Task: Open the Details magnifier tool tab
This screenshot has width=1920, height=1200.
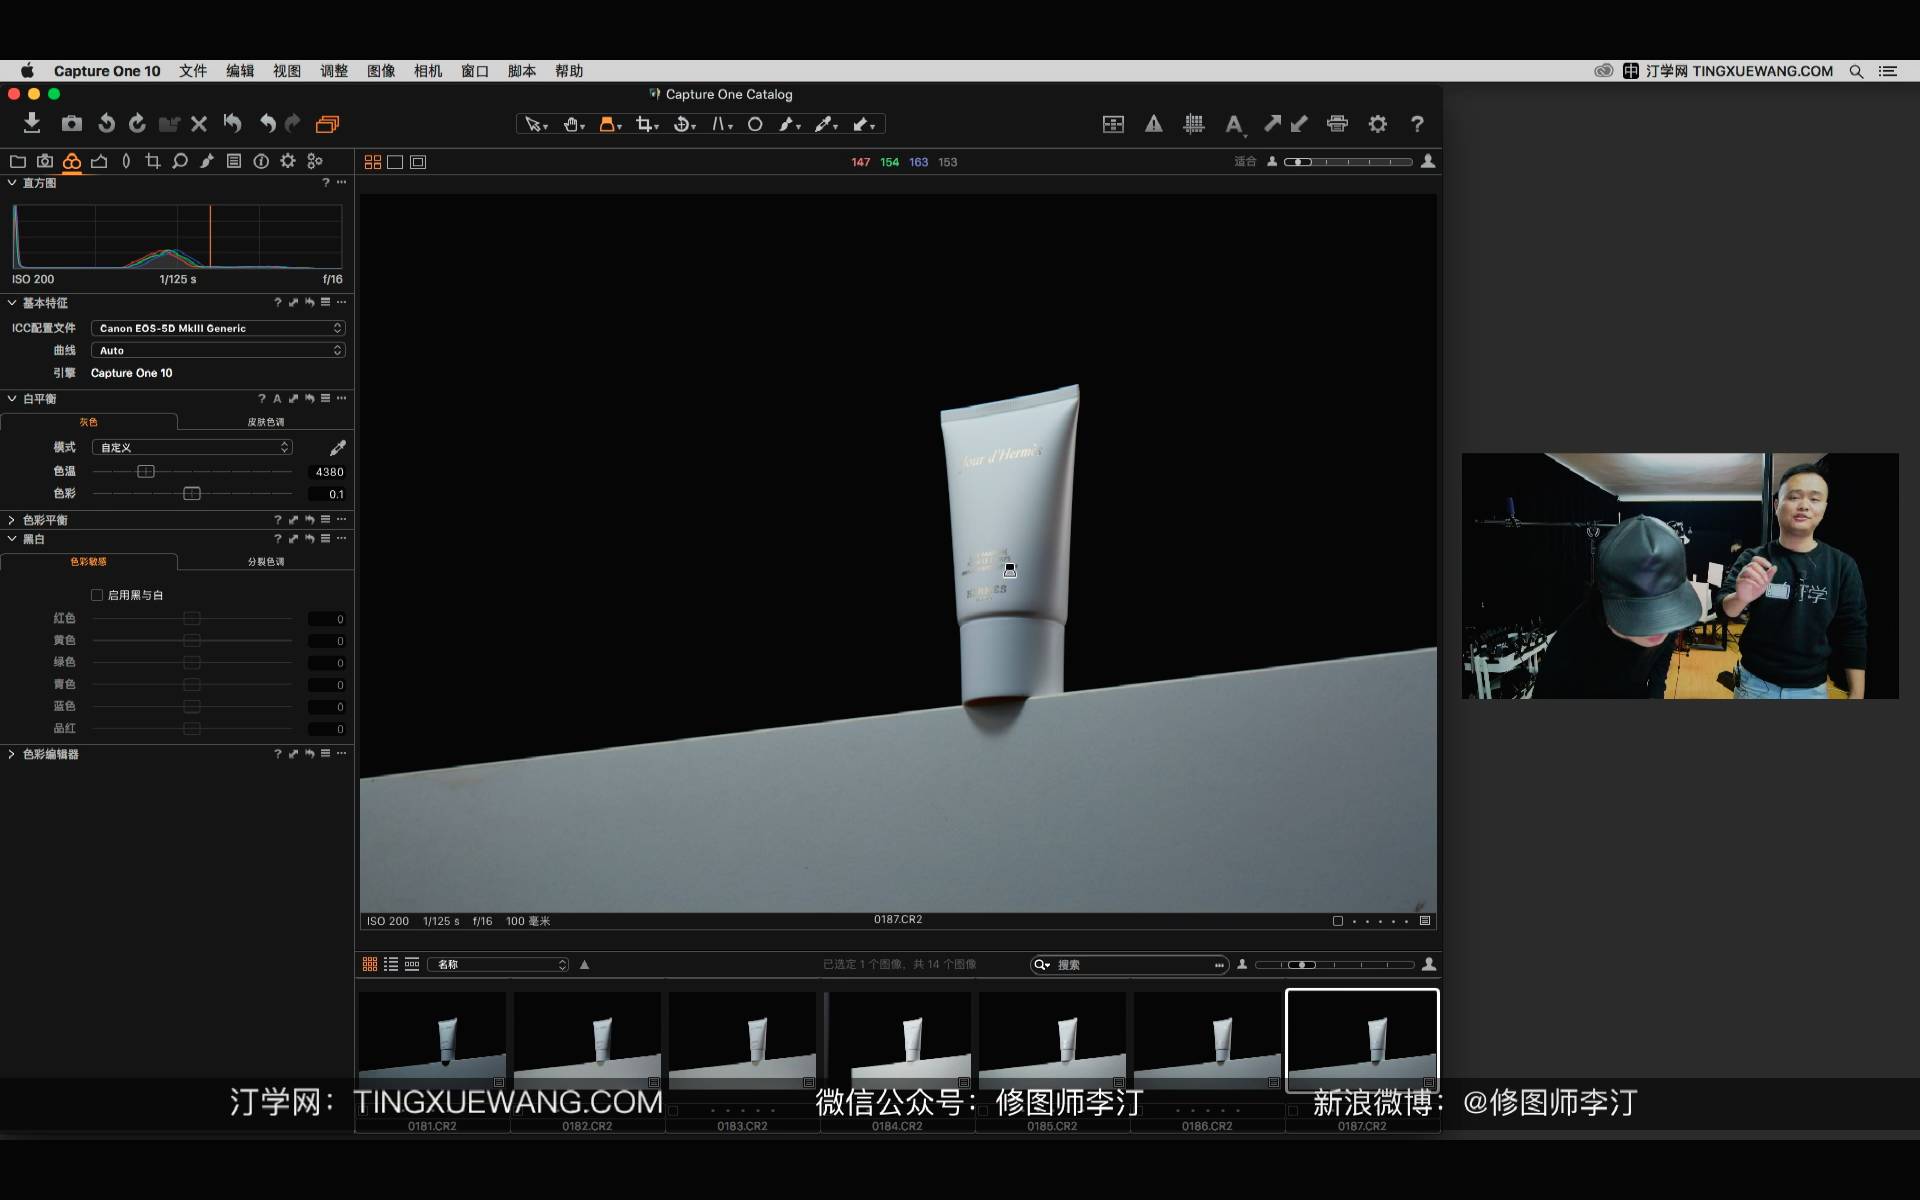Action: [x=180, y=161]
